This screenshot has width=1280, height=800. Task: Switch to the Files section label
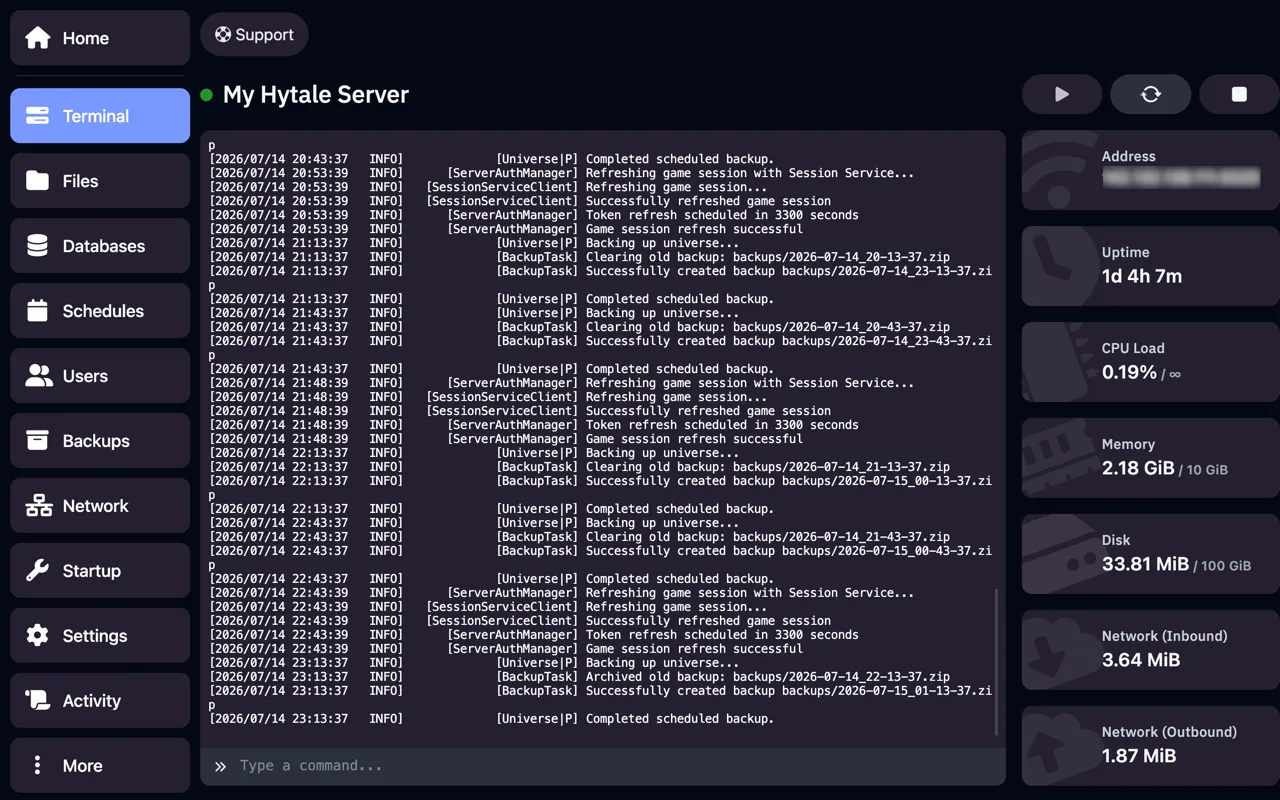tap(80, 181)
